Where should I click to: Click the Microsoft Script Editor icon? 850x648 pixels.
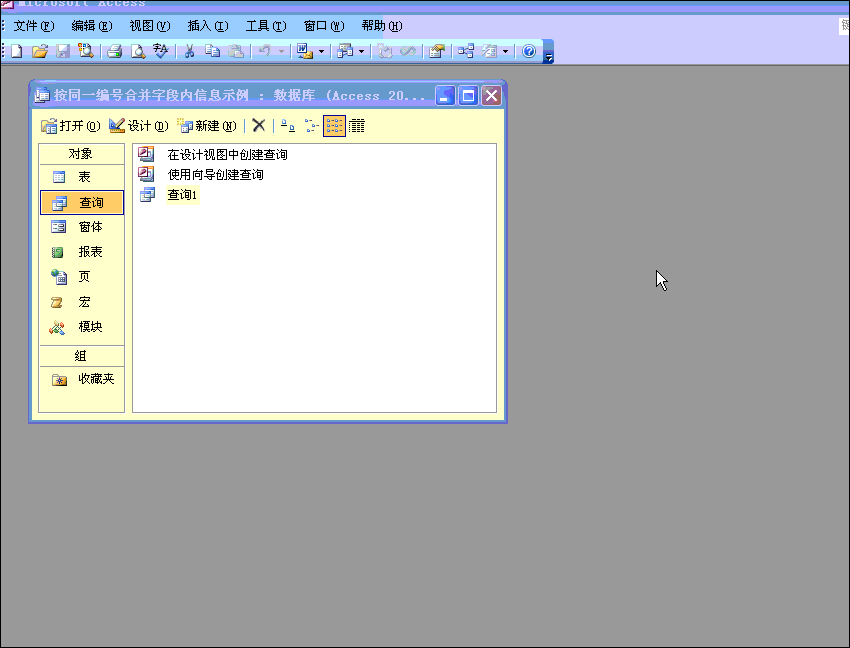point(408,52)
